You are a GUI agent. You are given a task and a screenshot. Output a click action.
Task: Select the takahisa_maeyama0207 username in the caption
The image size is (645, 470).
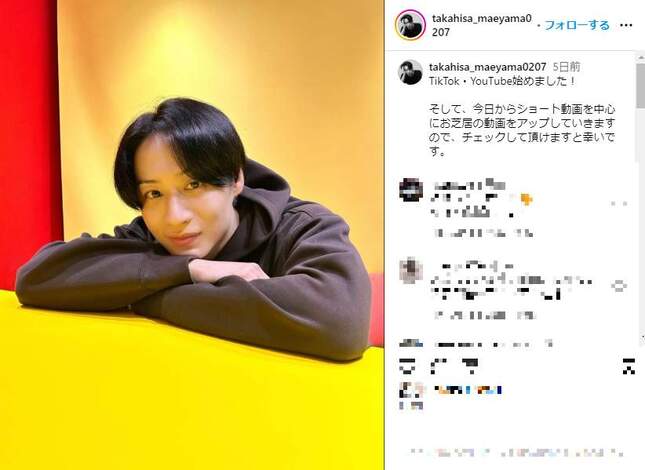[x=487, y=67]
